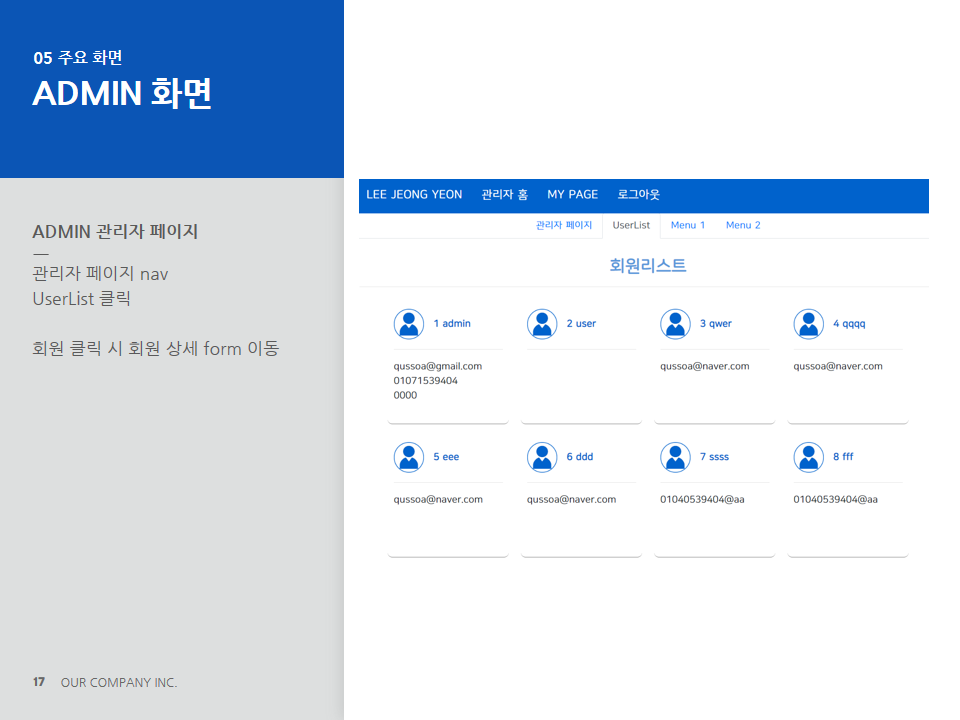
Task: Open the '3 qwer' member name link
Action: pyautogui.click(x=716, y=324)
